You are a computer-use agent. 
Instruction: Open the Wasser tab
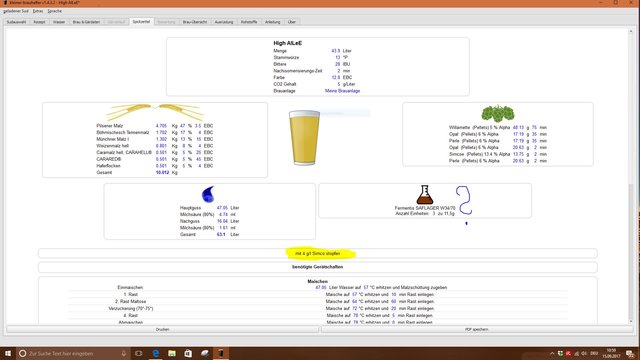tap(59, 22)
